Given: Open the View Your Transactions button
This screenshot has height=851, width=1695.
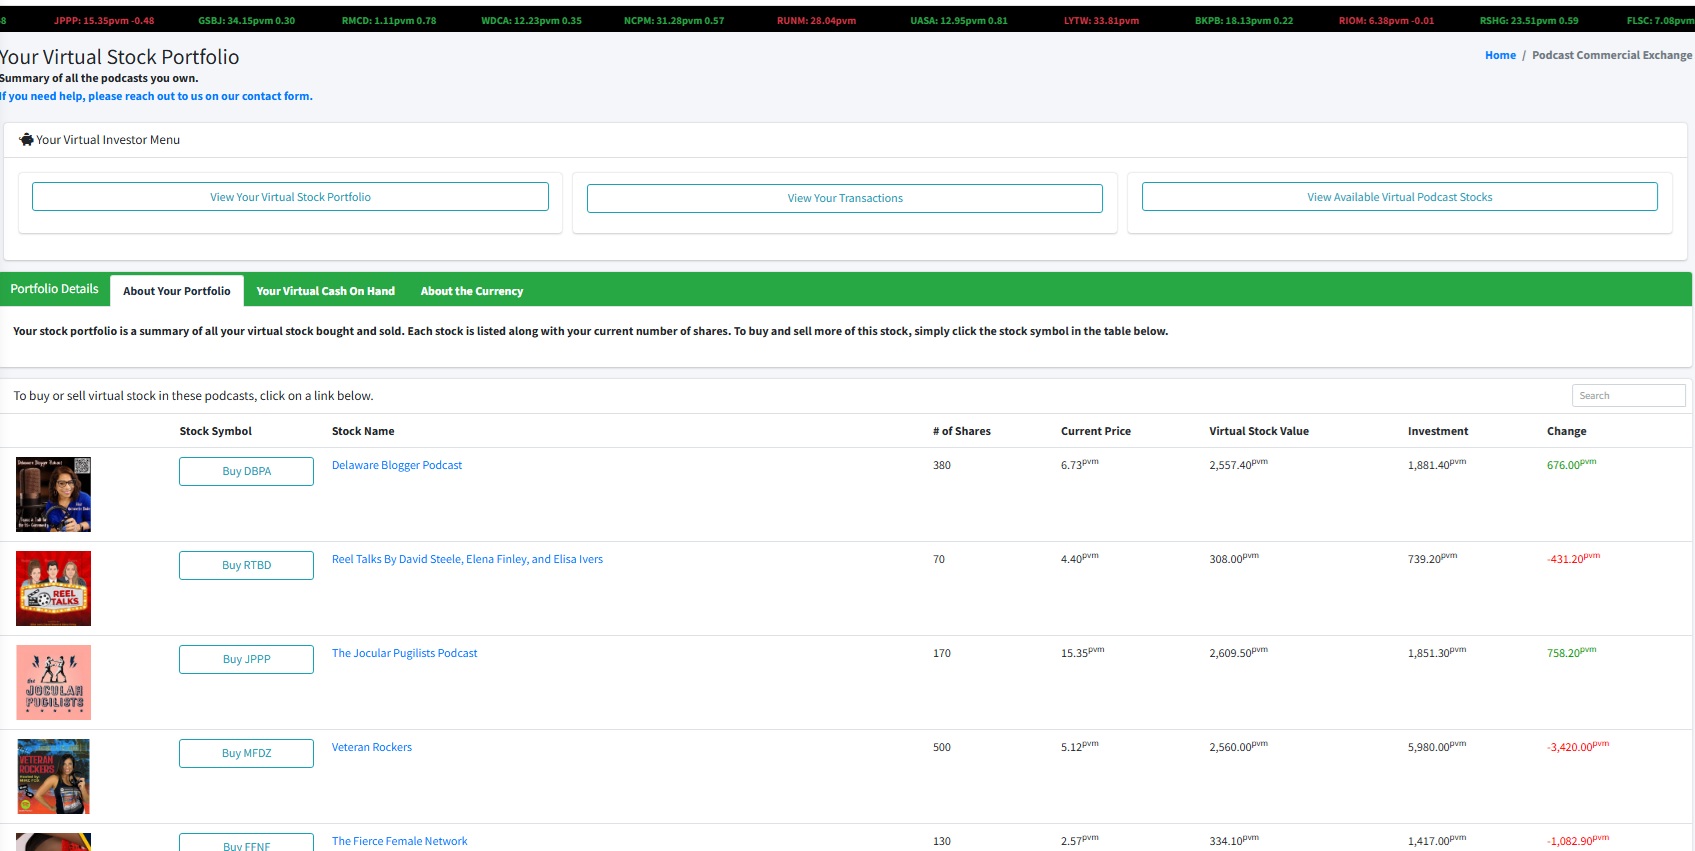Looking at the screenshot, I should click(844, 198).
